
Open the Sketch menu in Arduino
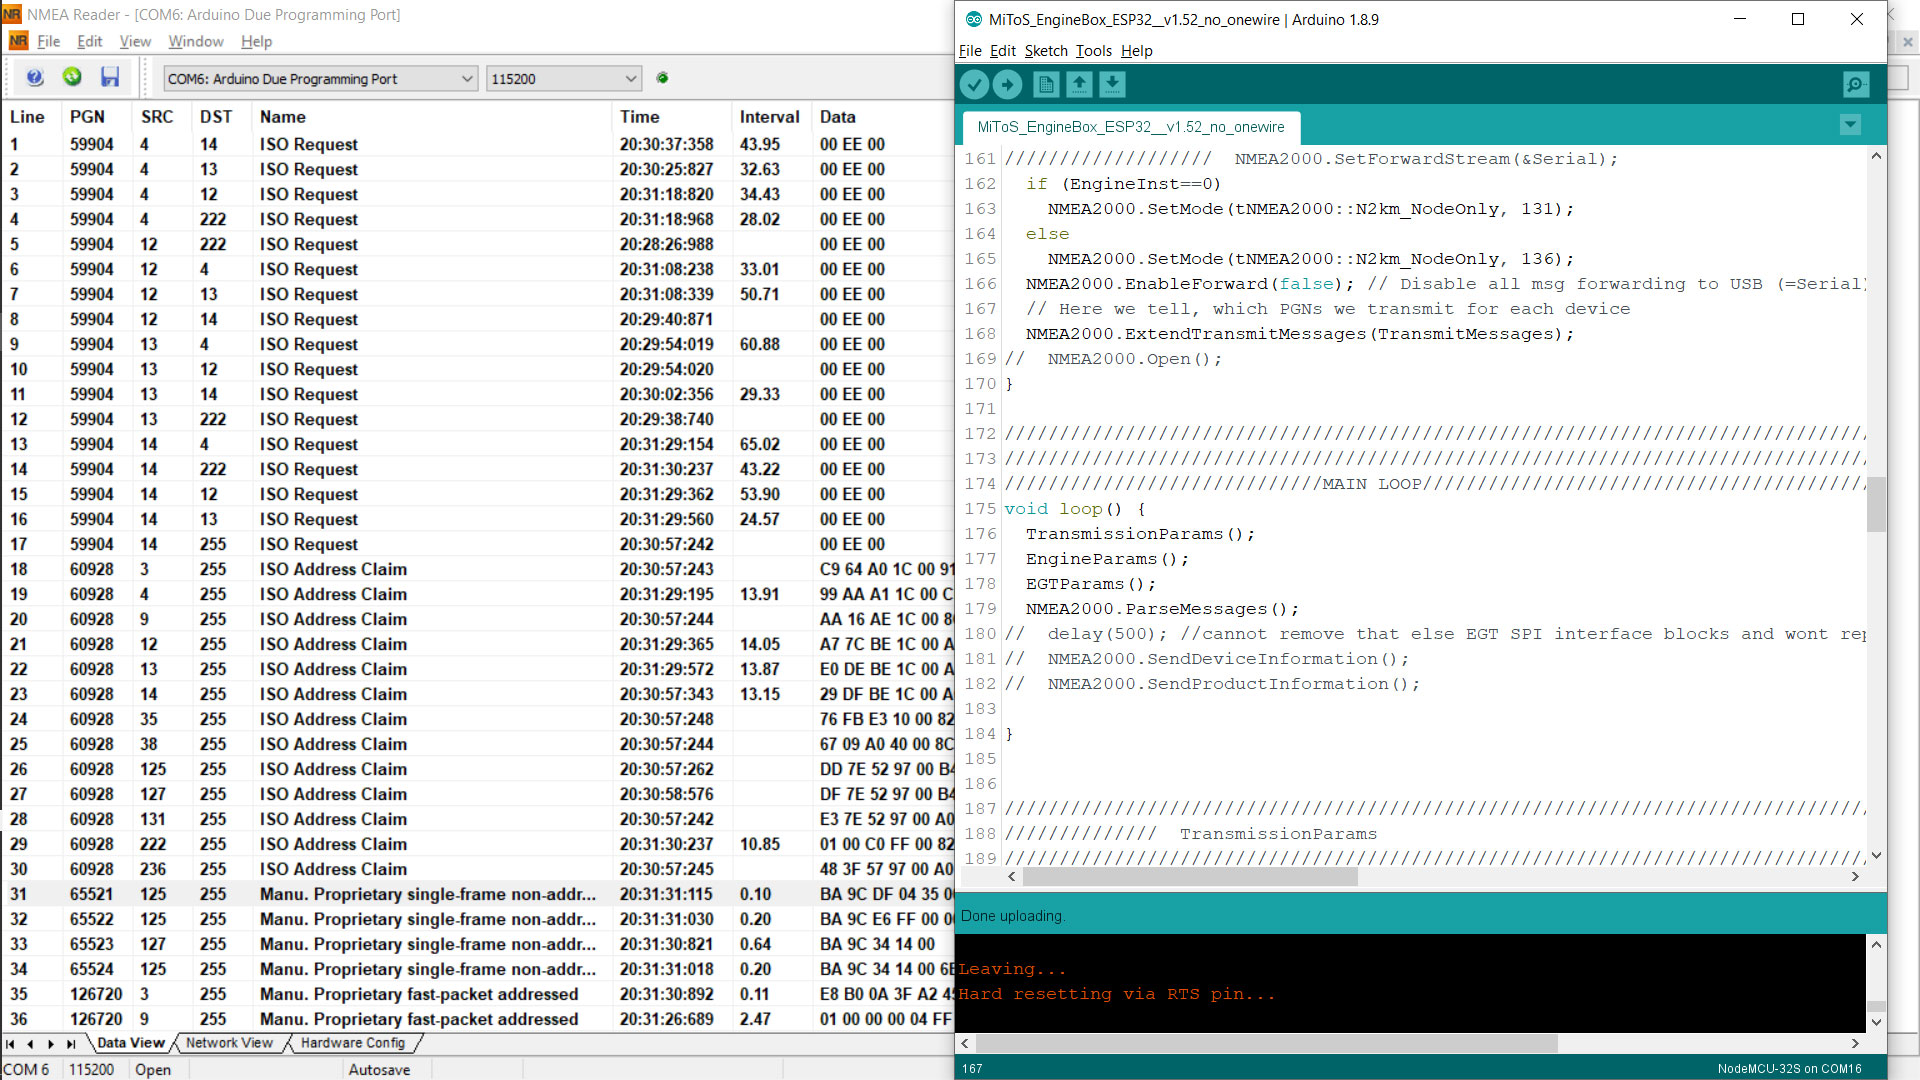pos(1046,50)
